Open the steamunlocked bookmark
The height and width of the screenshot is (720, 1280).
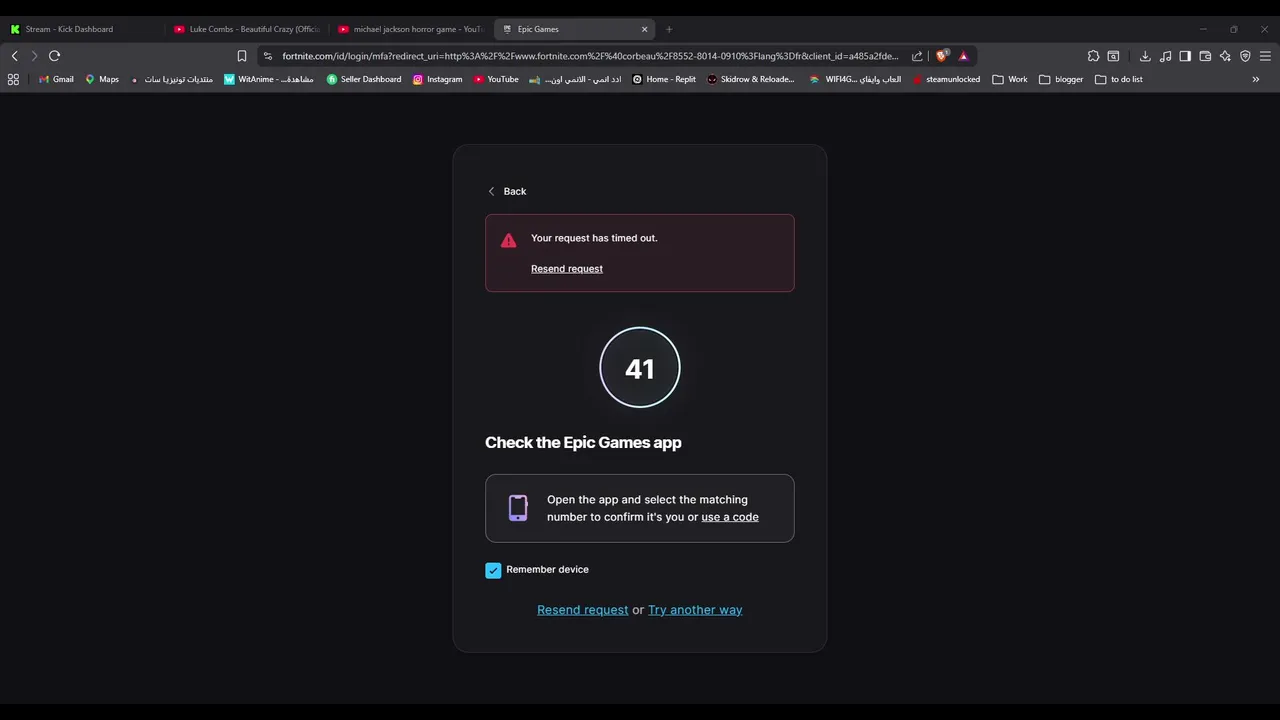(946, 79)
